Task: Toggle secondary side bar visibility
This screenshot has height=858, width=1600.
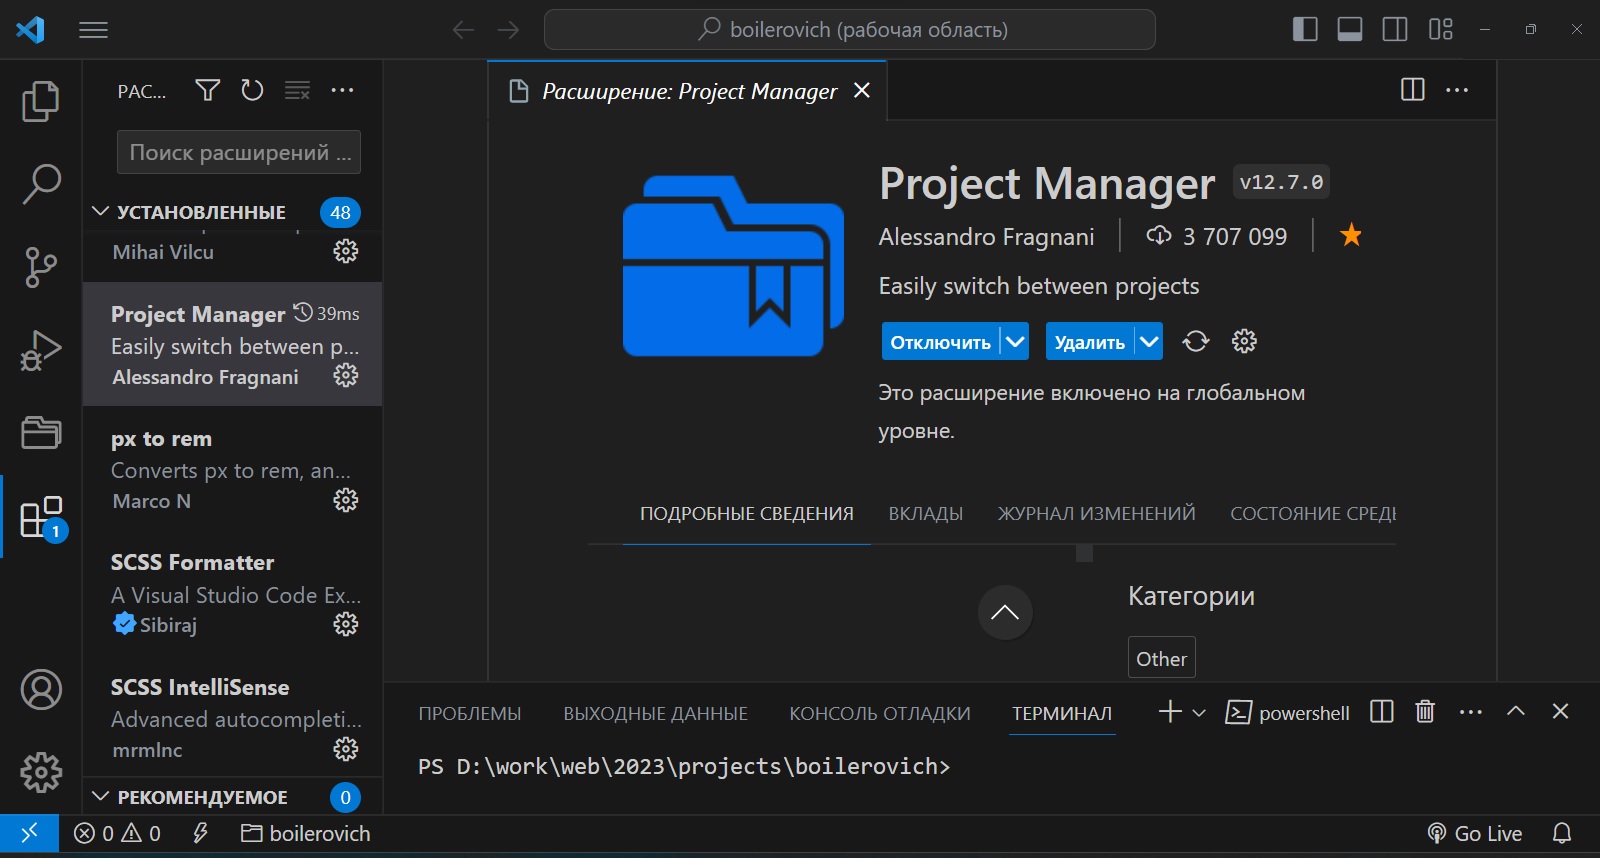Action: pos(1395,29)
